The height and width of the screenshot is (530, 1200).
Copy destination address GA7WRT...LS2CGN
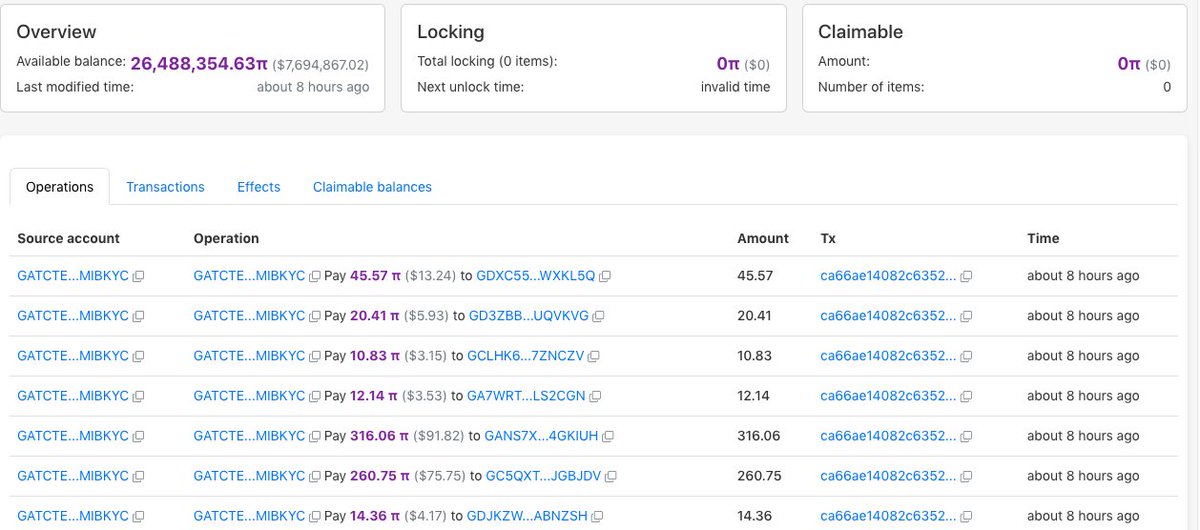click(595, 396)
